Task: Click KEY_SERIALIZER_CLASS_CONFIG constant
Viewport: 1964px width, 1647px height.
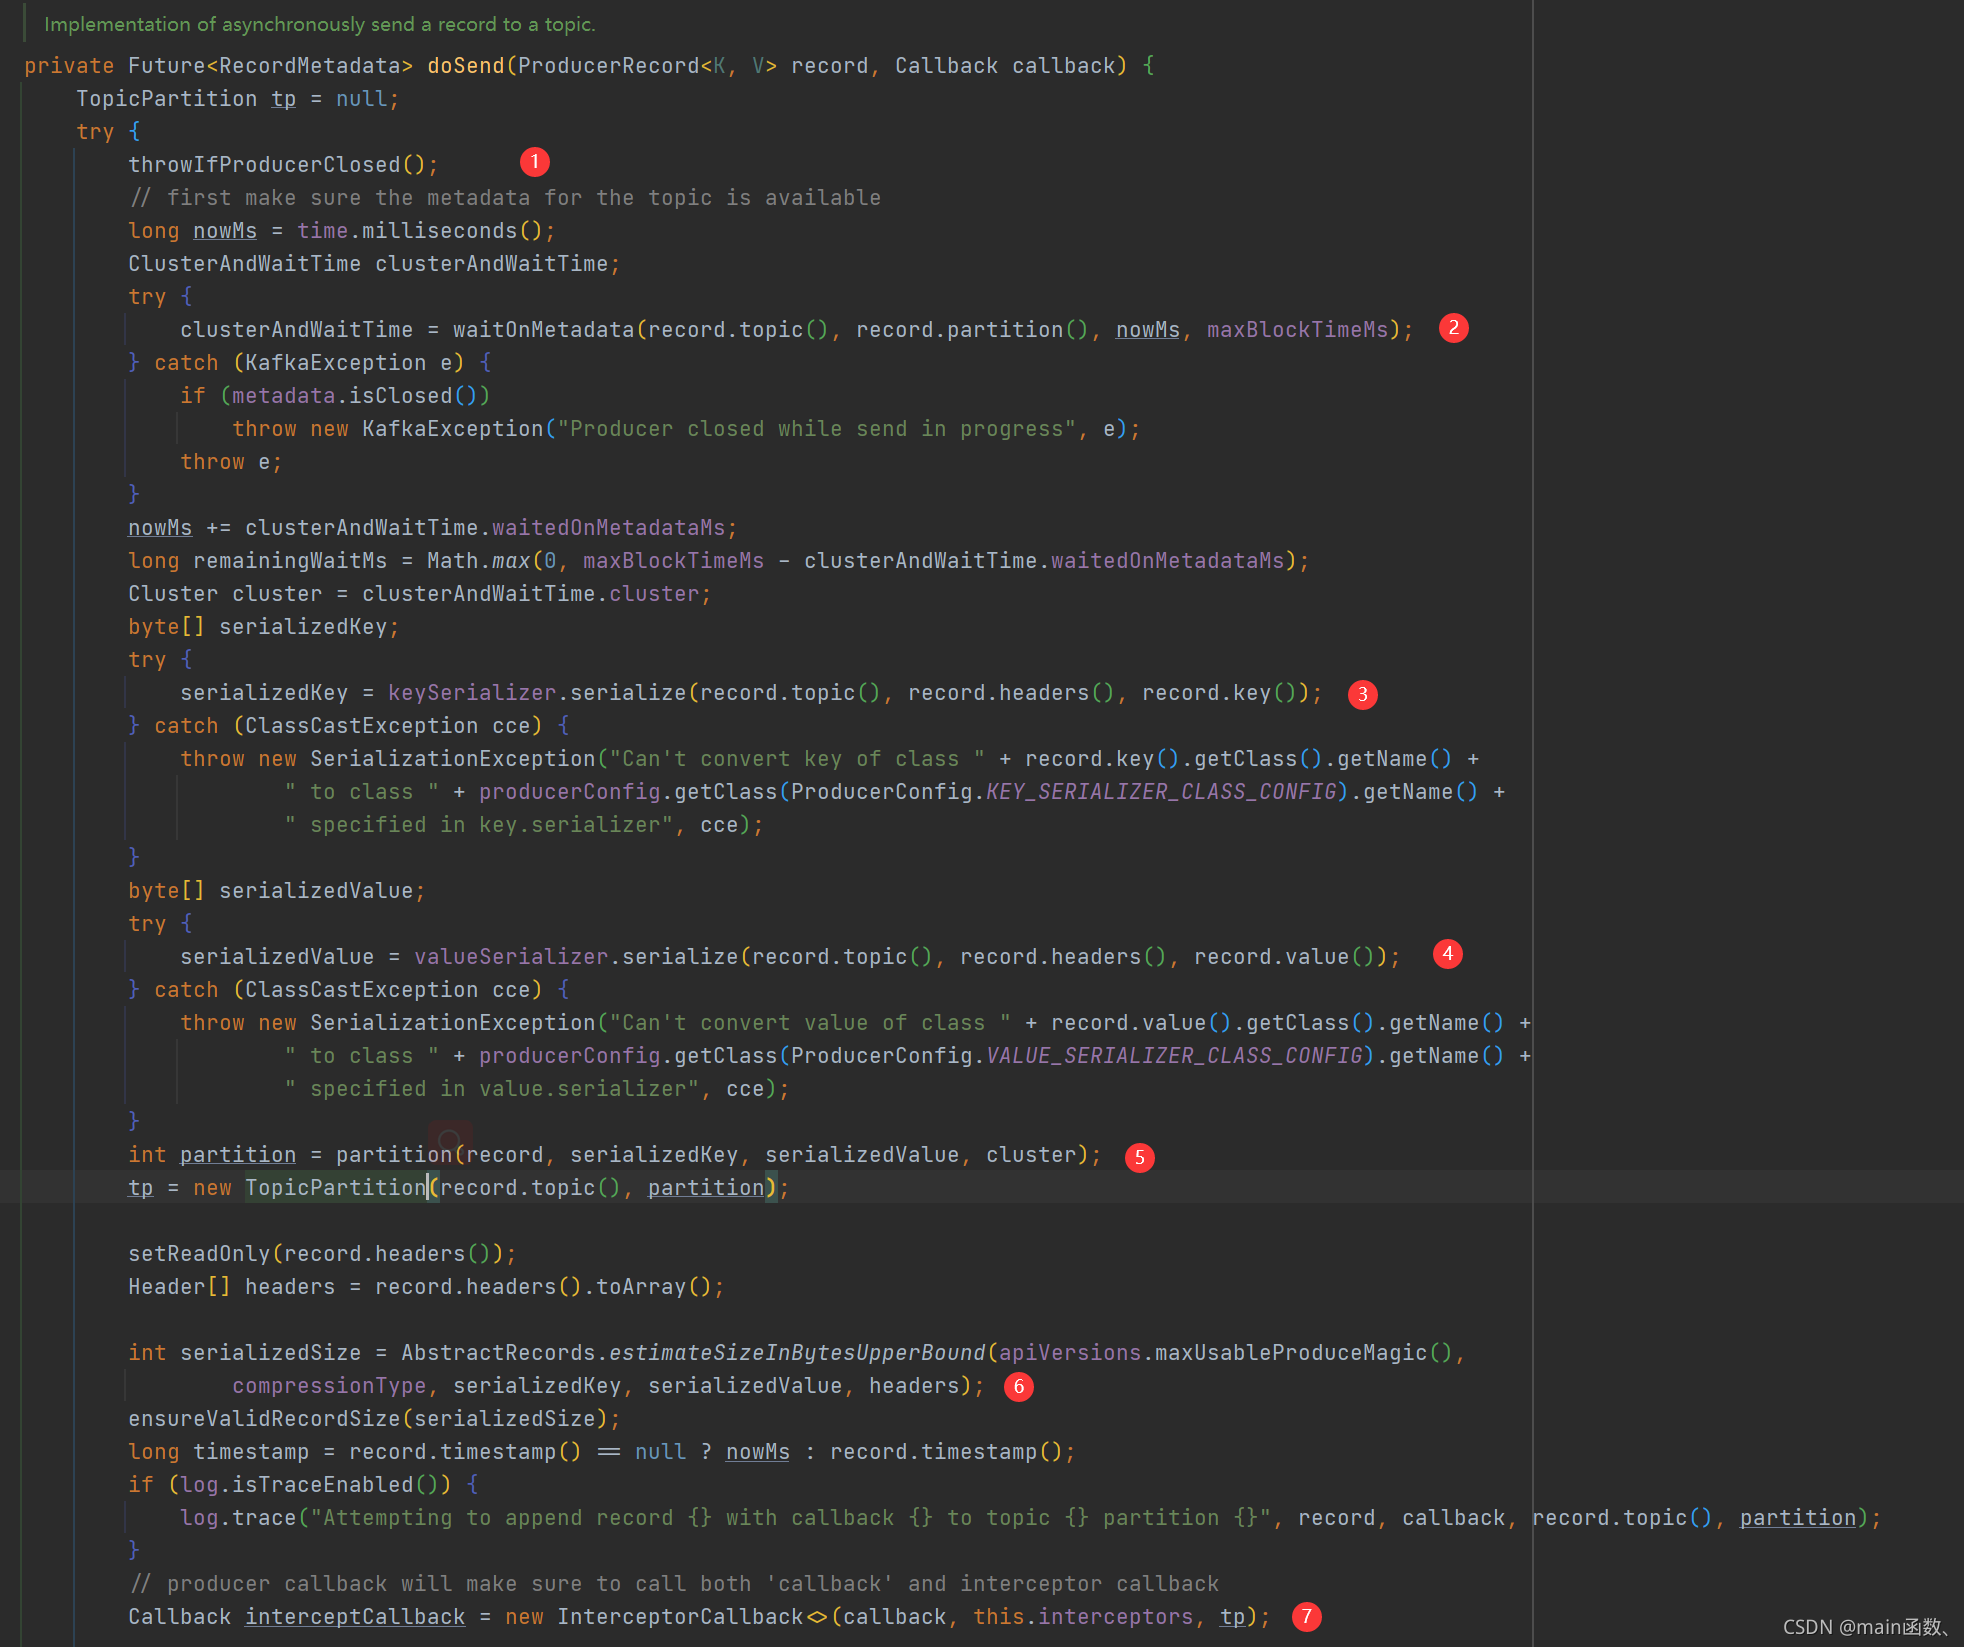Action: point(1161,792)
